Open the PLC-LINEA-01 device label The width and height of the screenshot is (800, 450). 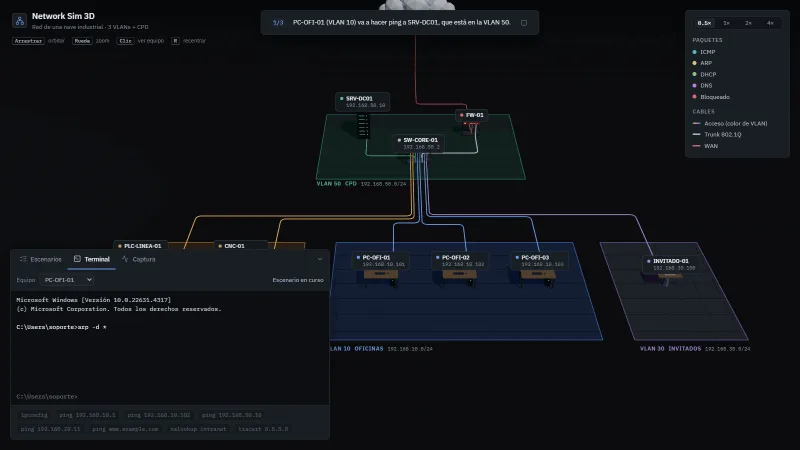coord(140,245)
